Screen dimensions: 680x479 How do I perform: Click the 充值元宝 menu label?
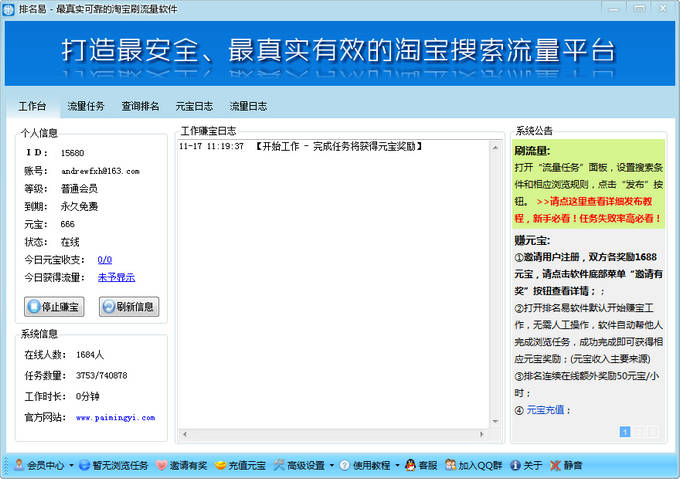click(x=247, y=466)
